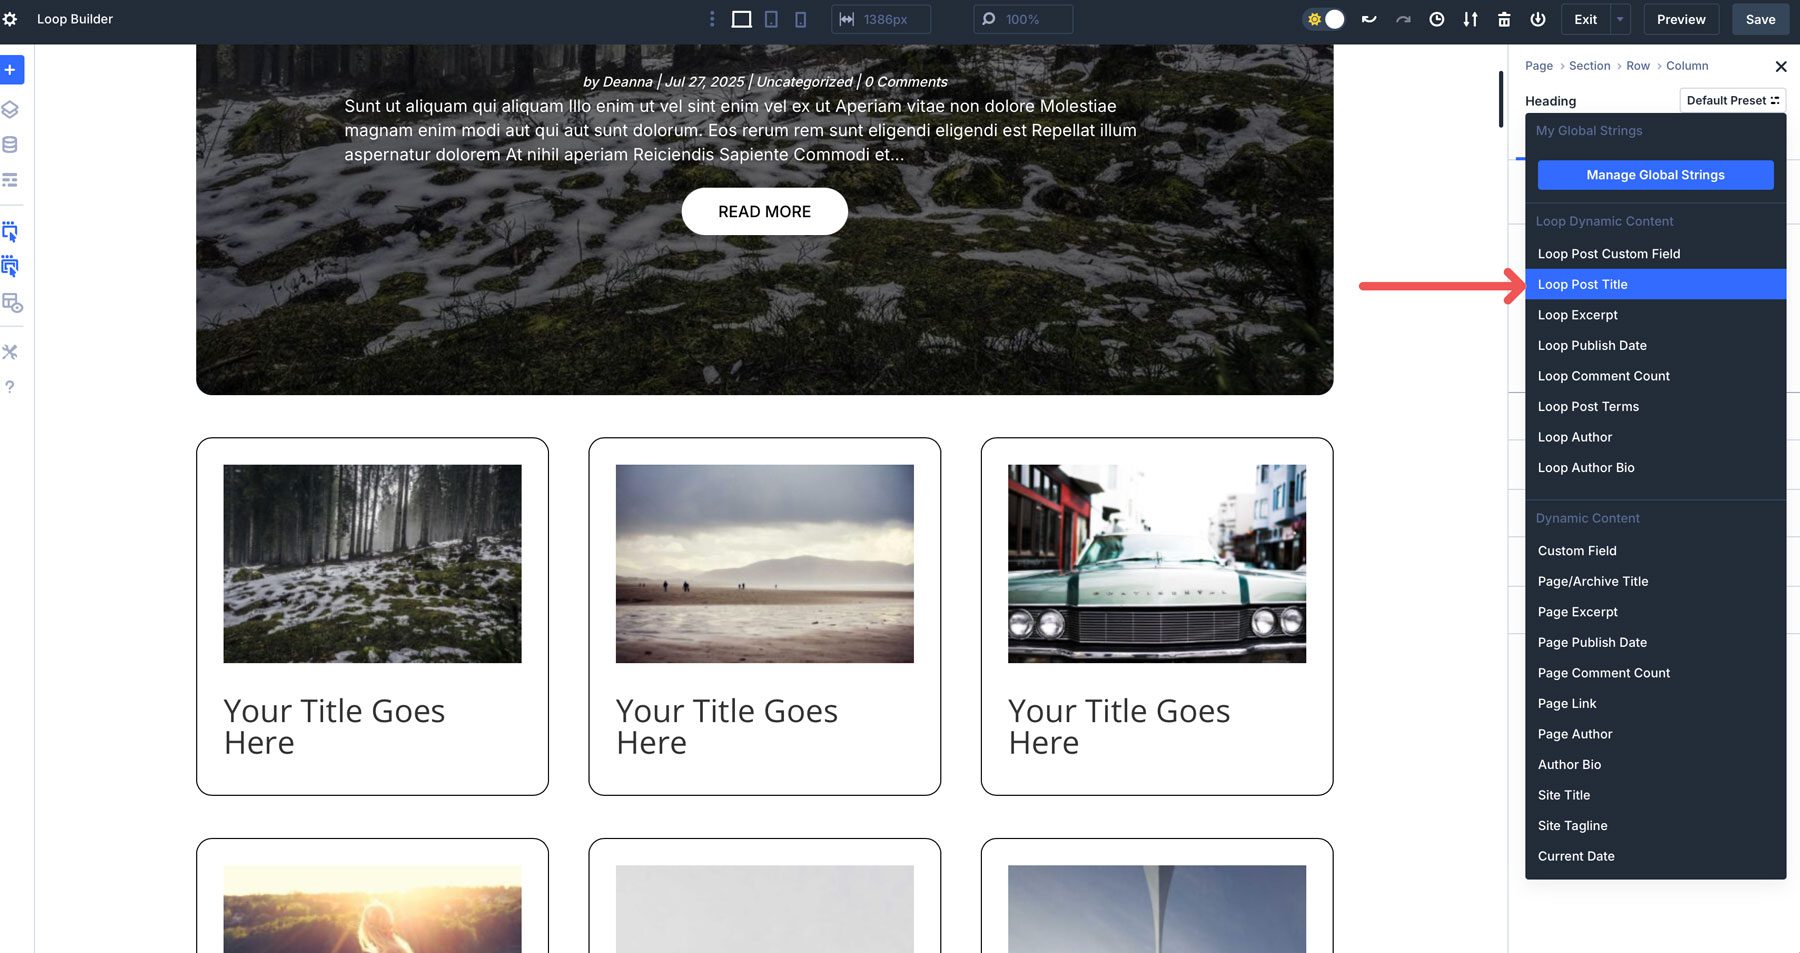This screenshot has width=1800, height=953.
Task: Toggle the light/dark mode switch
Action: [1323, 18]
